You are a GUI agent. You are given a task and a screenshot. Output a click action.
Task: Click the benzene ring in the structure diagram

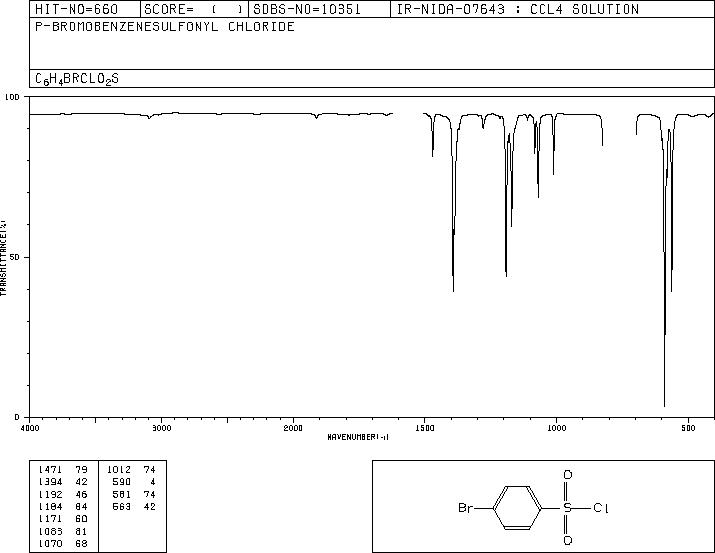tap(518, 507)
